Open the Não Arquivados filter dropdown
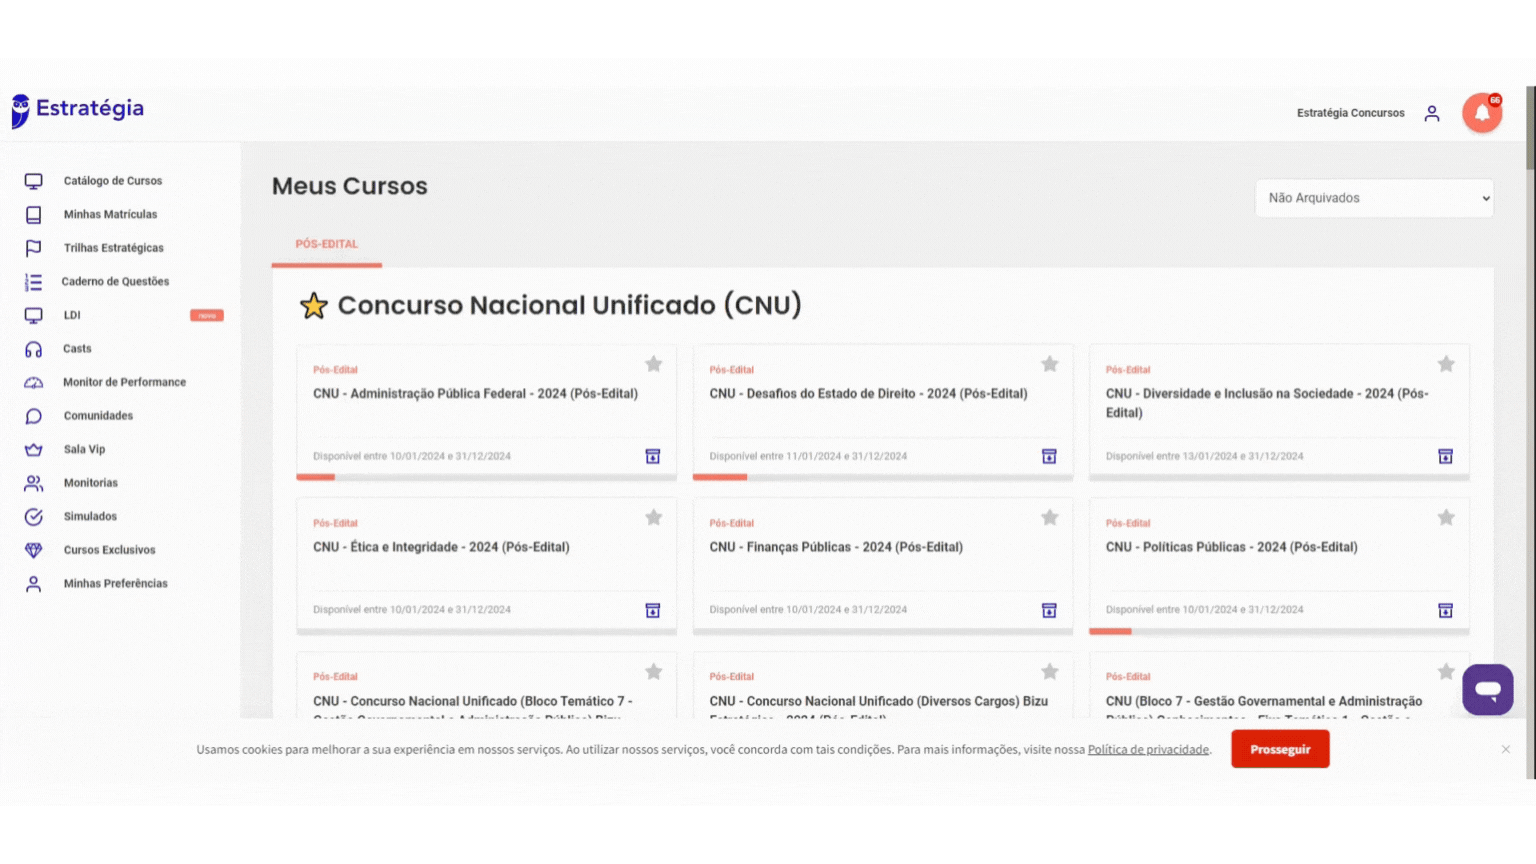This screenshot has height=864, width=1536. click(1374, 198)
